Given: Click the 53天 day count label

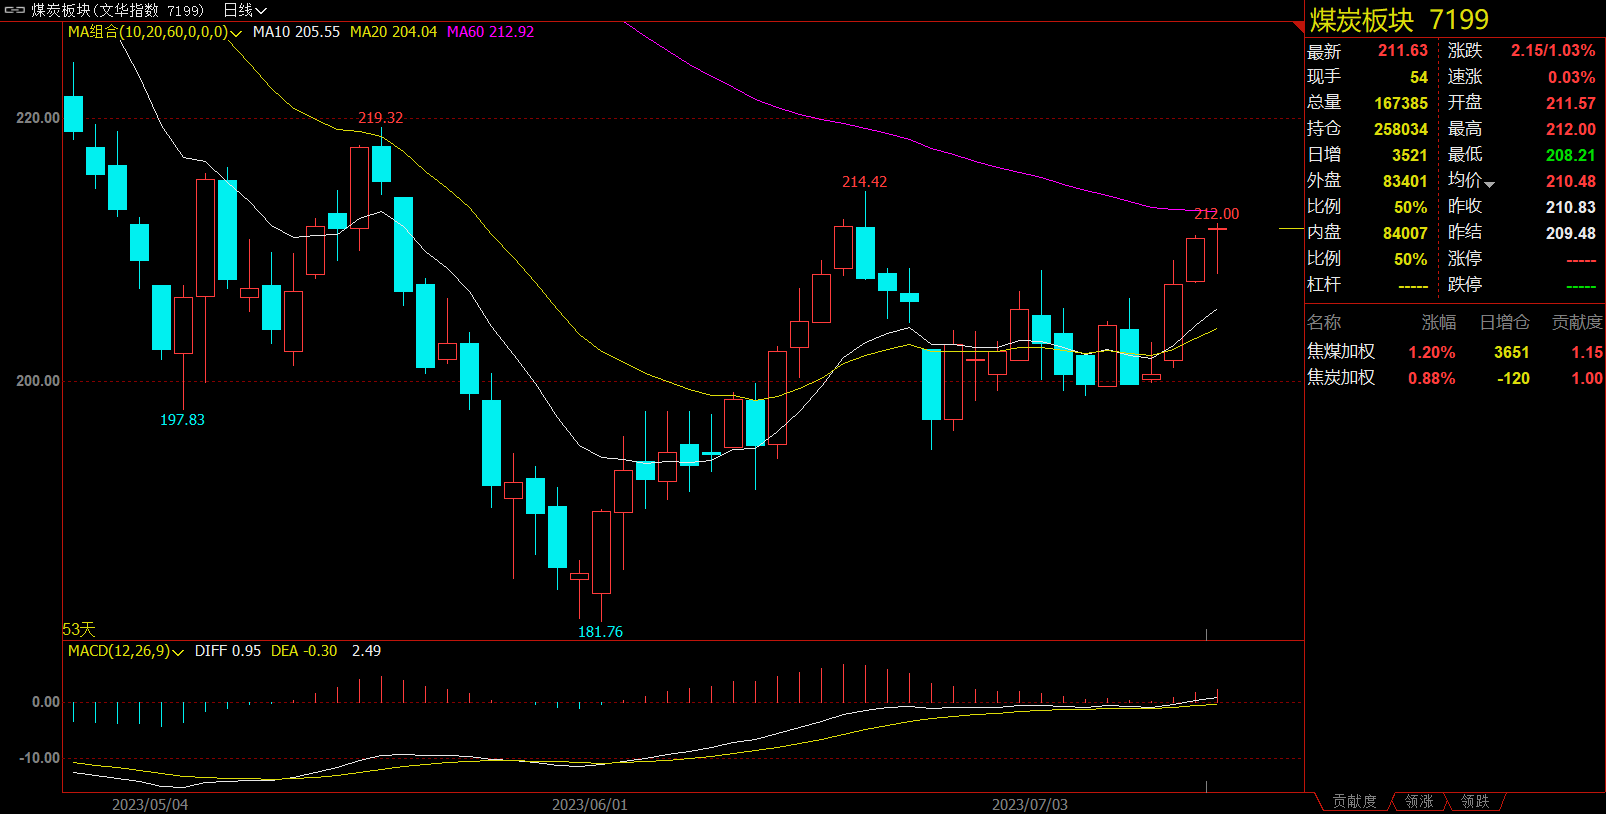Looking at the screenshot, I should point(79,629).
